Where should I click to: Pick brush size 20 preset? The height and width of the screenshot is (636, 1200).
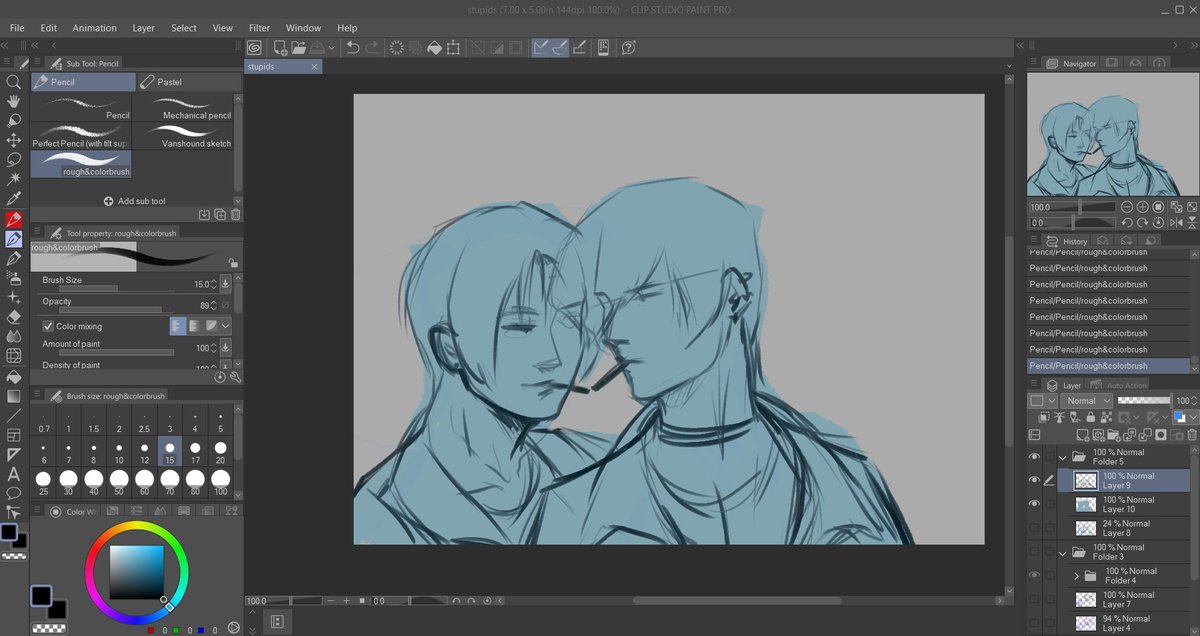(x=220, y=452)
